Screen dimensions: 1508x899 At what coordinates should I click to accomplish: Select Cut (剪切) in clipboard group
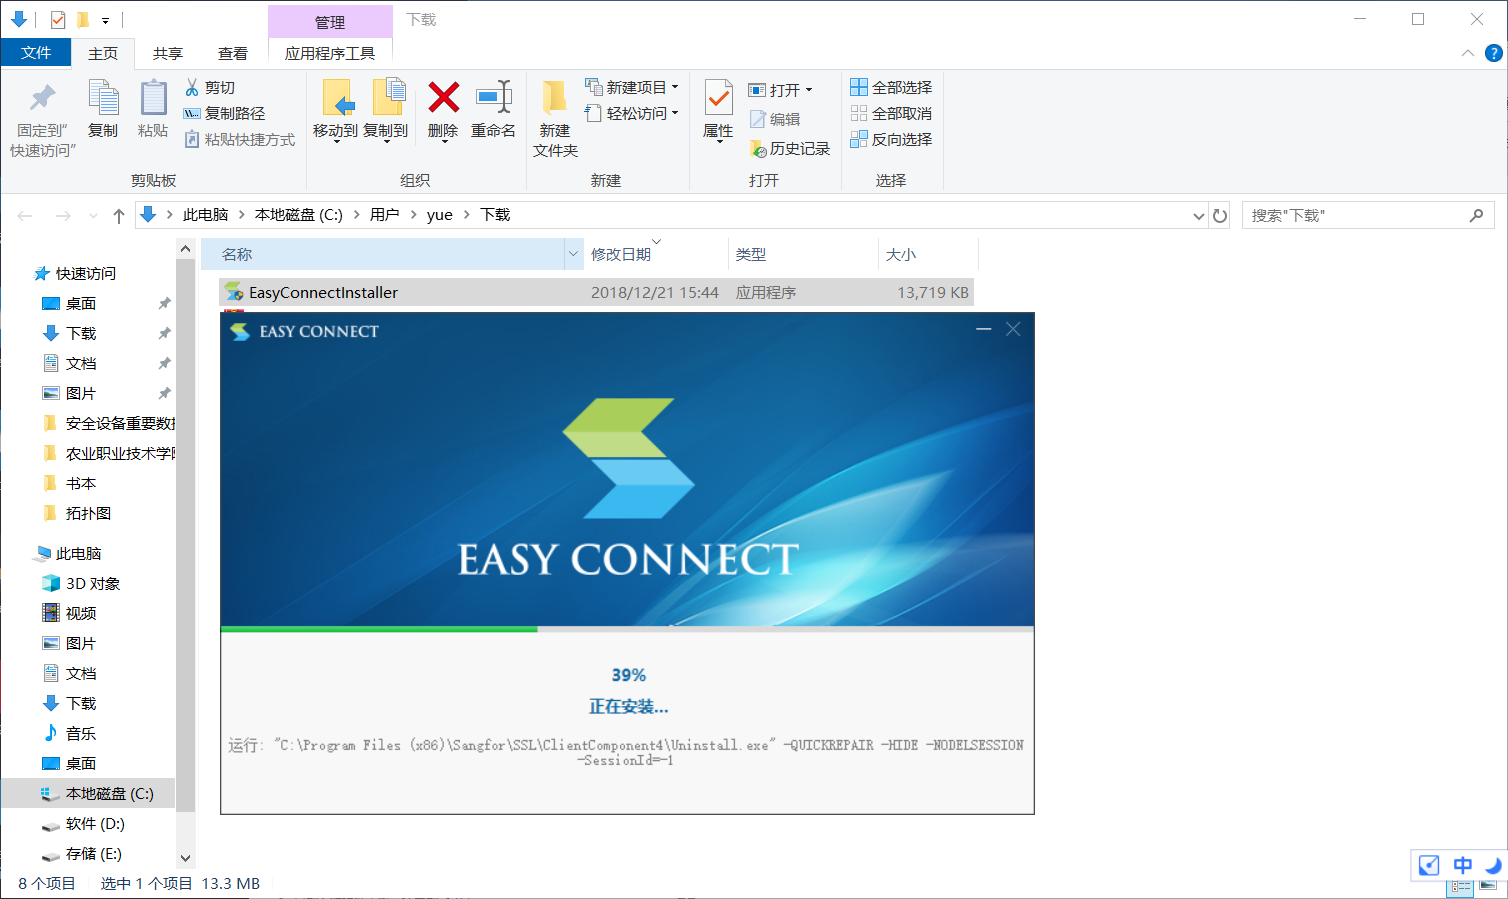point(210,88)
